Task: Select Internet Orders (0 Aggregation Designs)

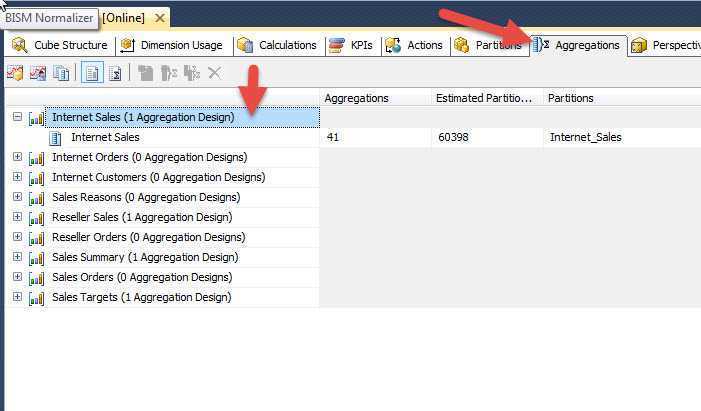Action: pos(150,157)
